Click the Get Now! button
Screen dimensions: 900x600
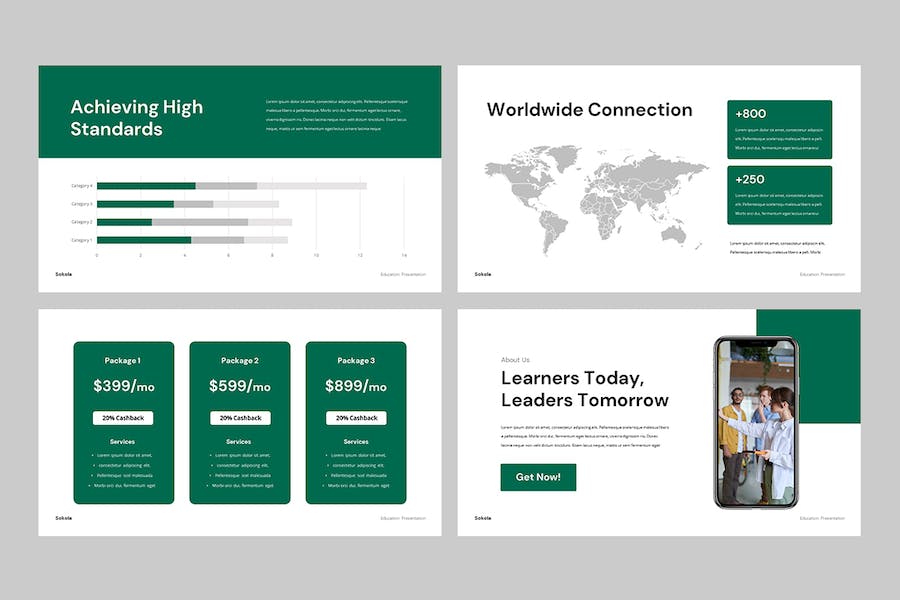[538, 477]
